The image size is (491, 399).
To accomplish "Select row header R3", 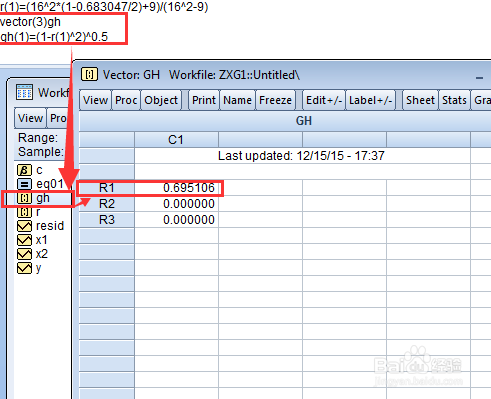I will tap(107, 220).
